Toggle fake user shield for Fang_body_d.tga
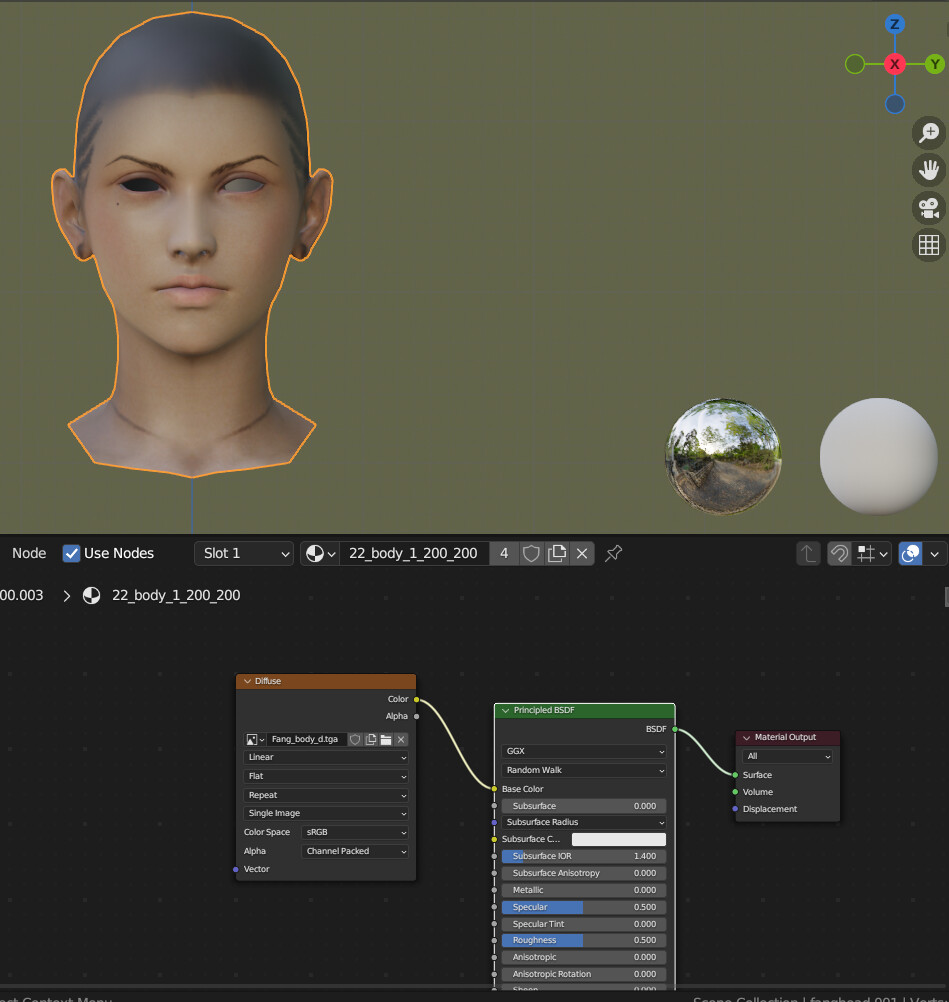949x1002 pixels. coord(355,739)
